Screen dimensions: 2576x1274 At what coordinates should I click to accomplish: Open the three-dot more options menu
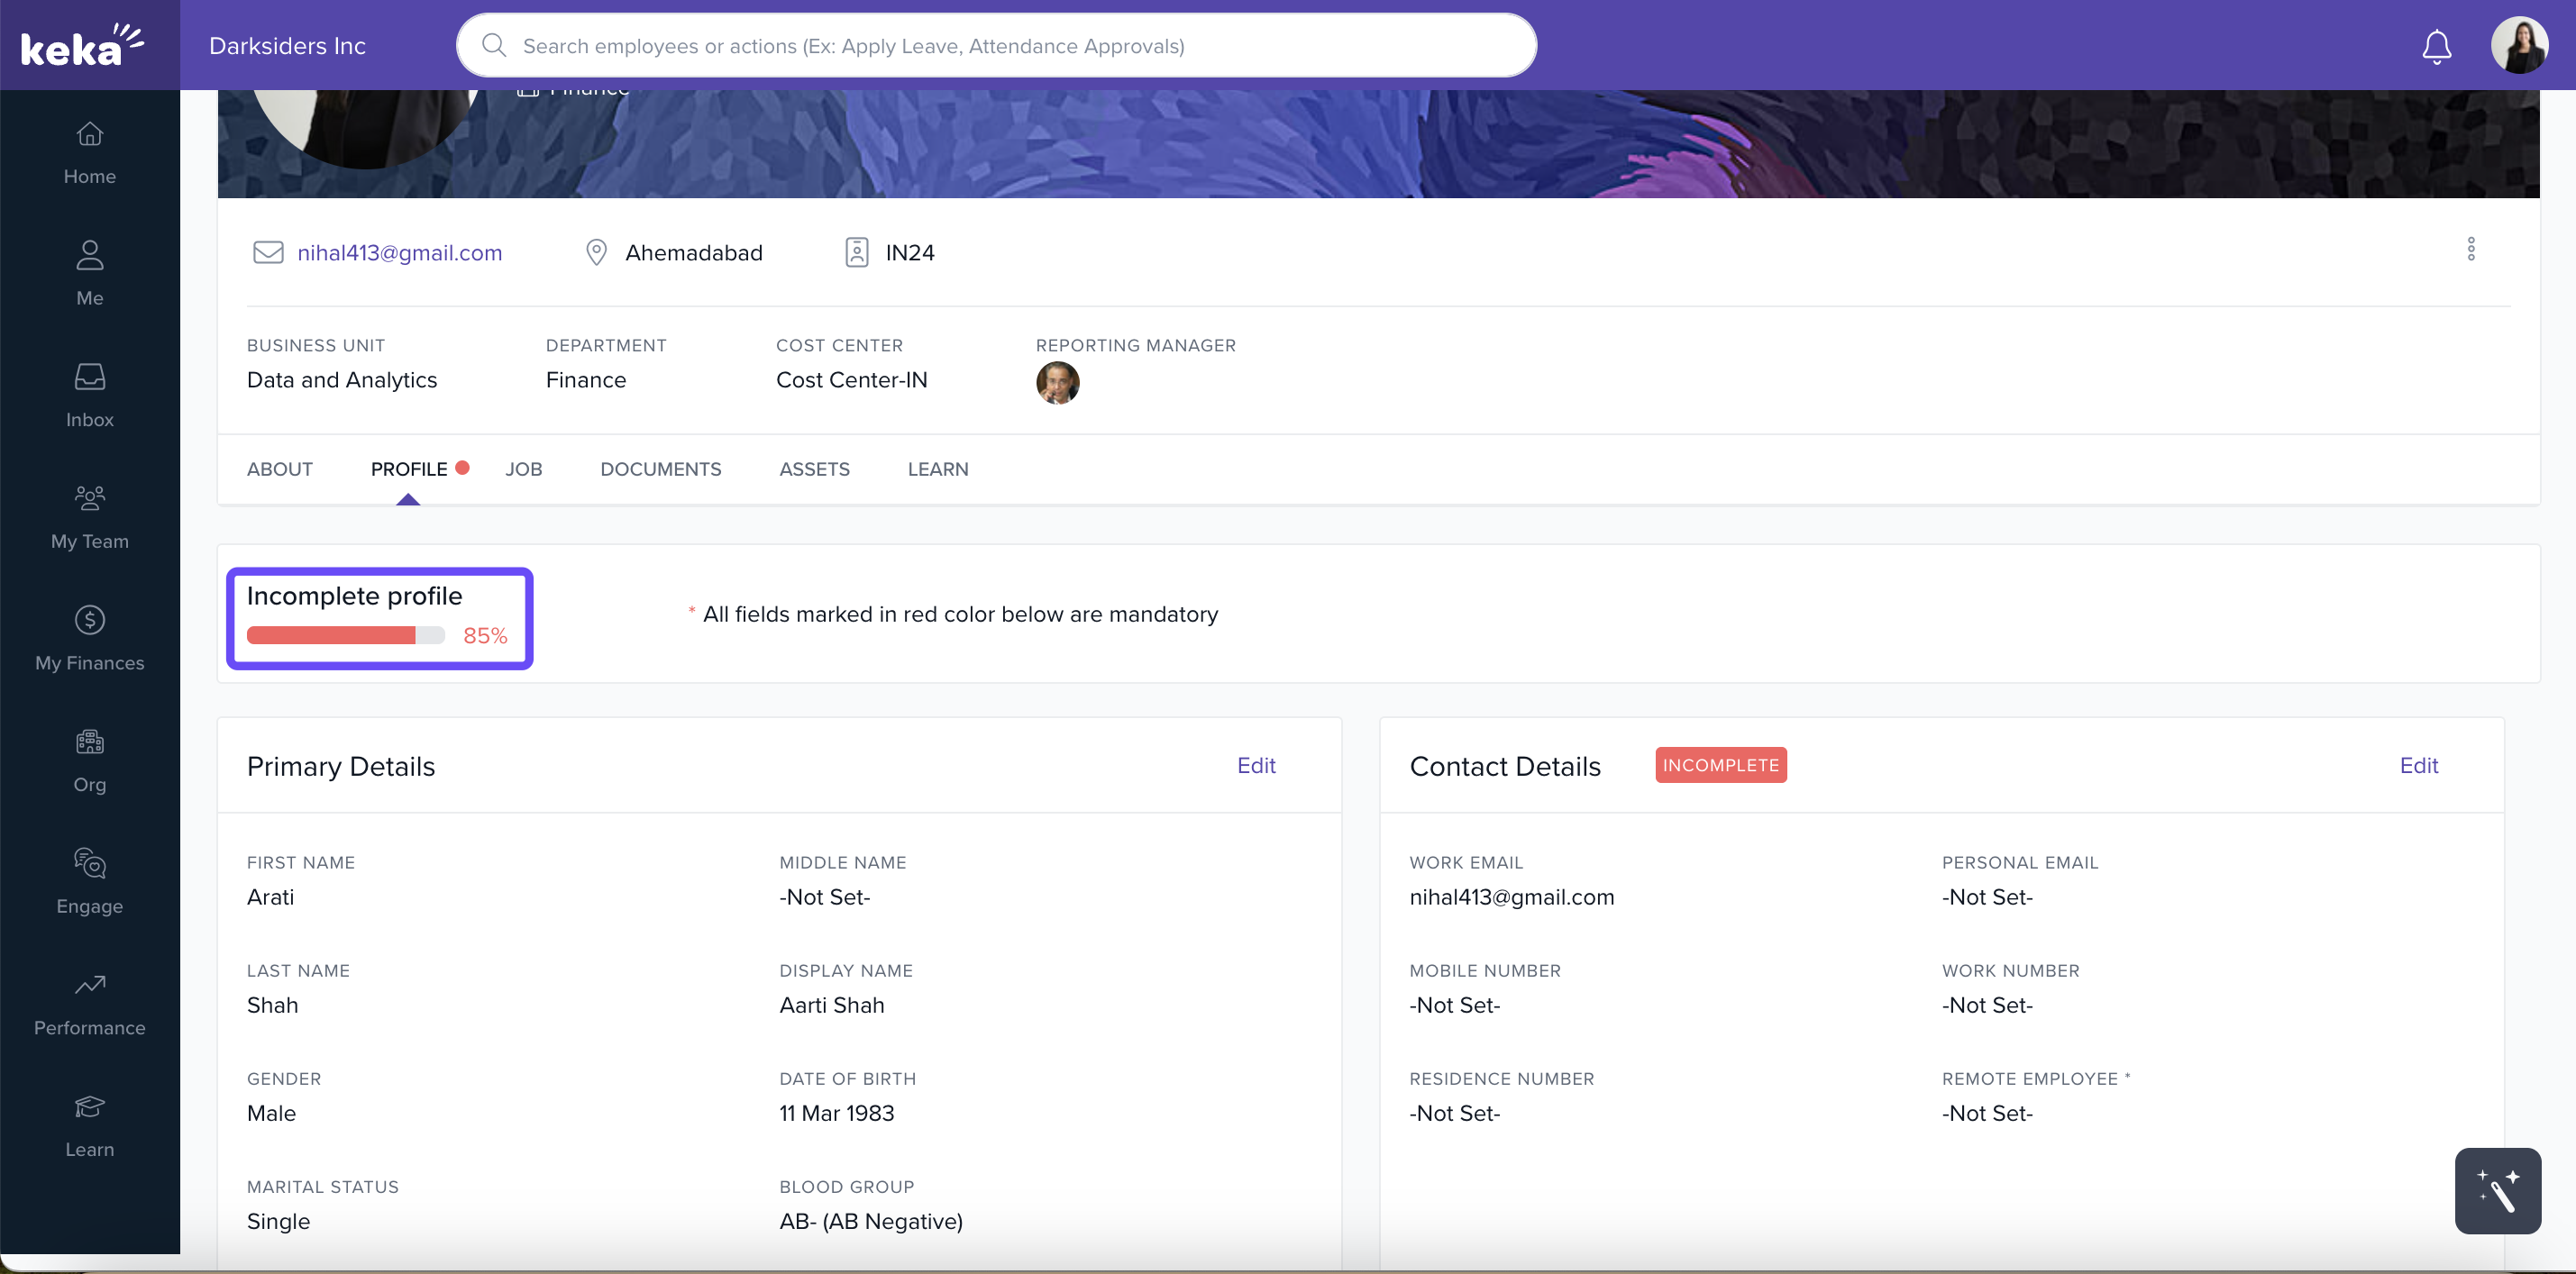[2470, 250]
